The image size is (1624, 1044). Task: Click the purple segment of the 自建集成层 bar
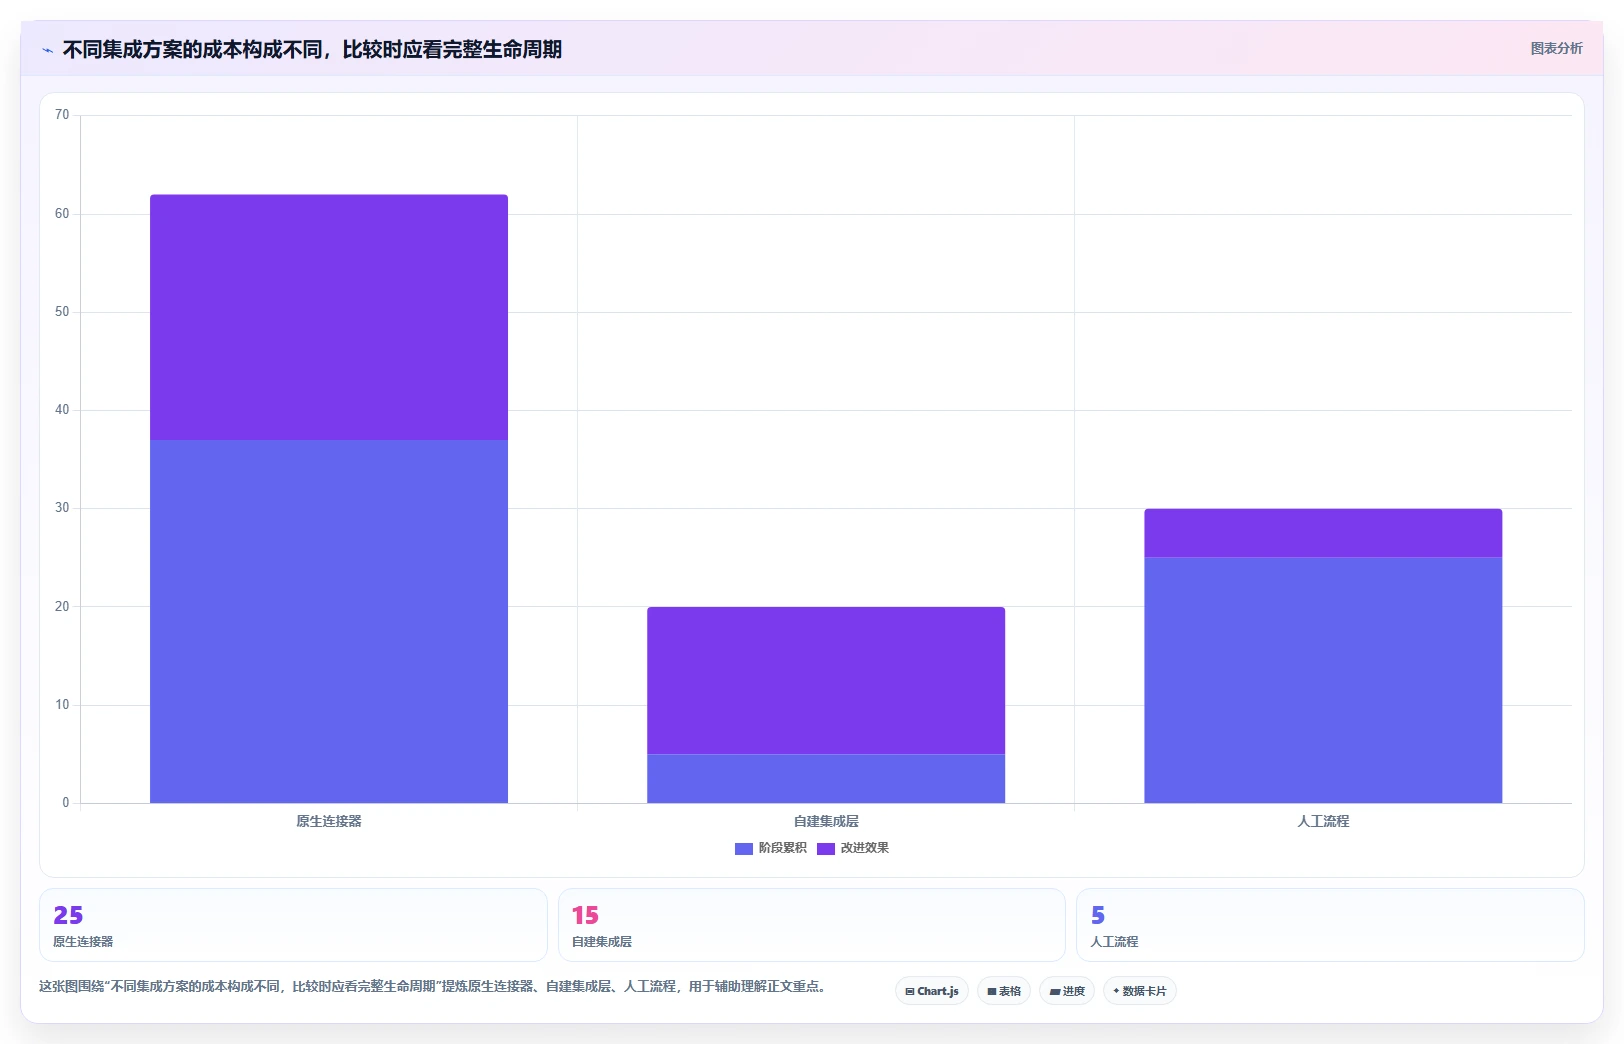[826, 680]
